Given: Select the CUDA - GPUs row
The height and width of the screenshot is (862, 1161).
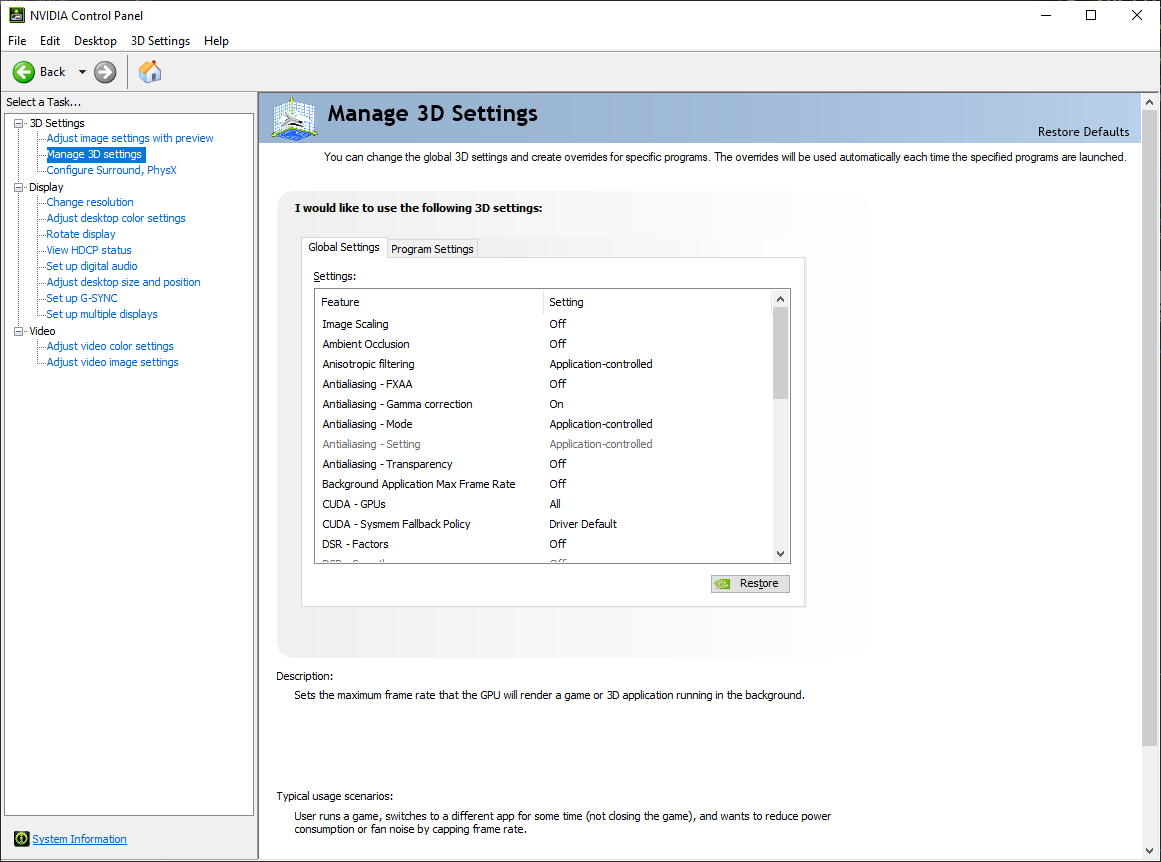Looking at the screenshot, I should tap(543, 504).
